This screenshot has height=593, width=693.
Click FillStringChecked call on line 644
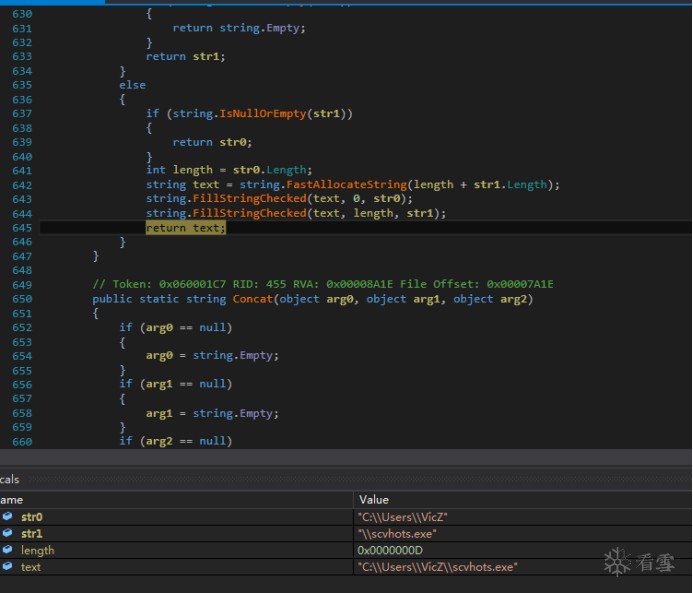(250, 213)
